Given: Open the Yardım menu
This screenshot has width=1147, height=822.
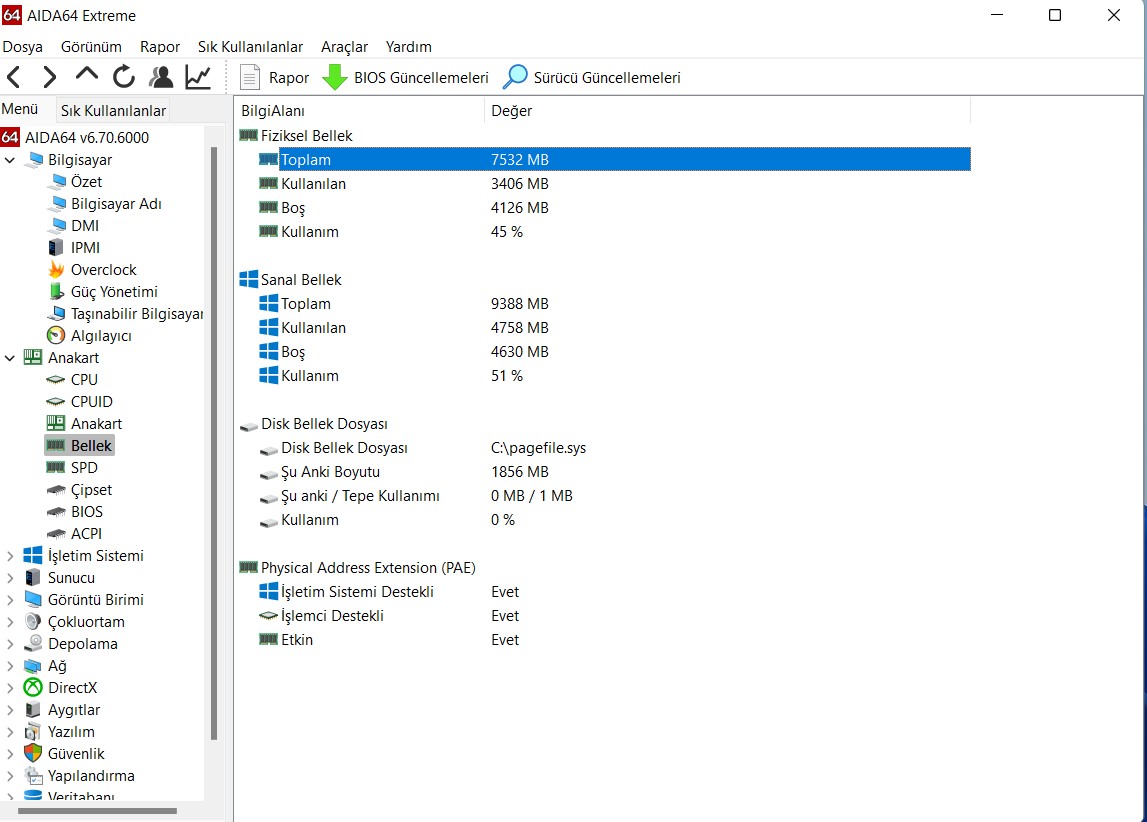Looking at the screenshot, I should (409, 47).
